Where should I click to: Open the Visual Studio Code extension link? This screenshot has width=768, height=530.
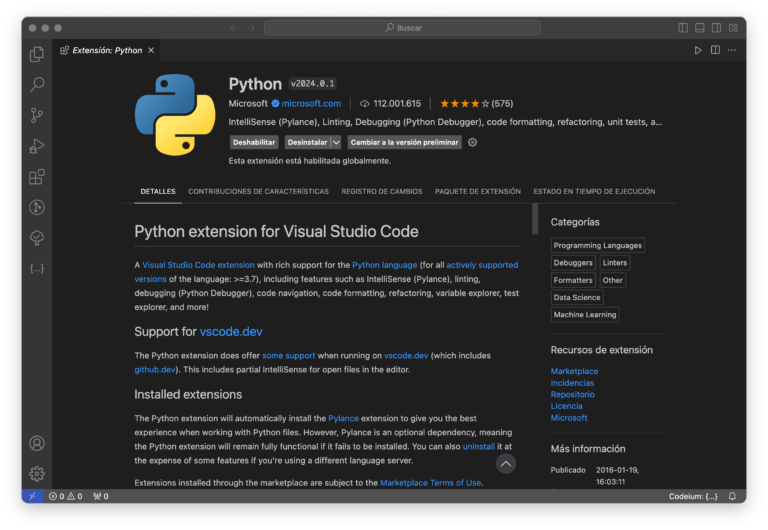tap(198, 265)
